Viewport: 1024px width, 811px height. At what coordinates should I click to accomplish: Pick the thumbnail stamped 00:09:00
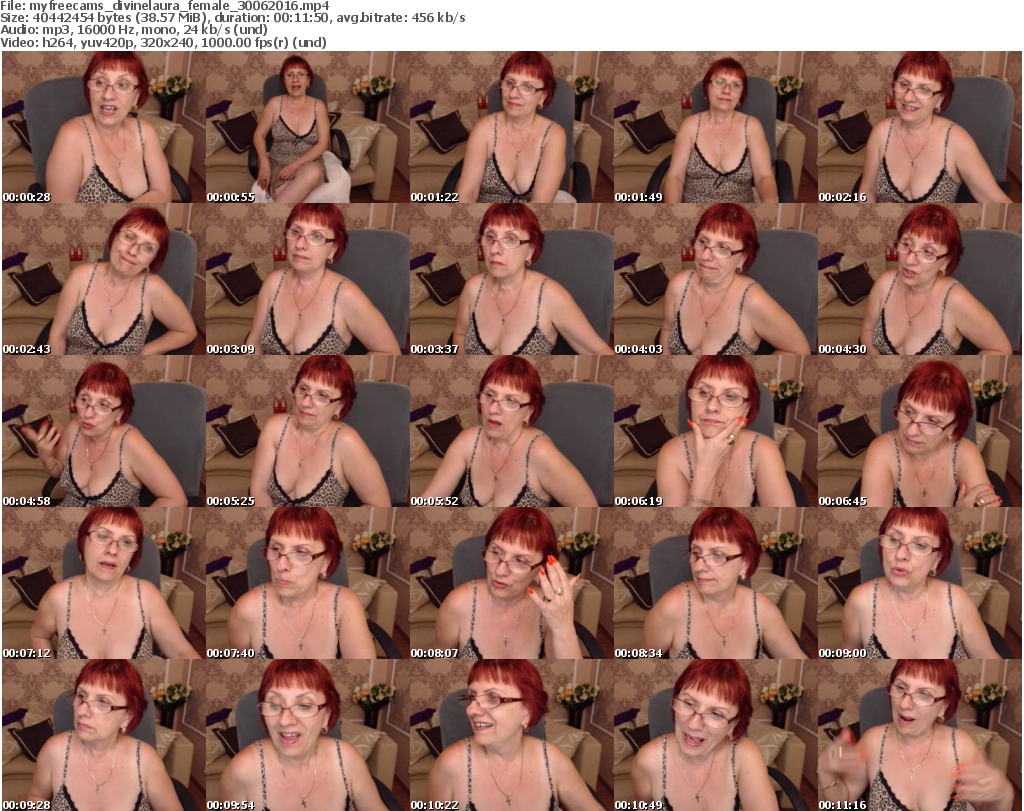pos(920,583)
